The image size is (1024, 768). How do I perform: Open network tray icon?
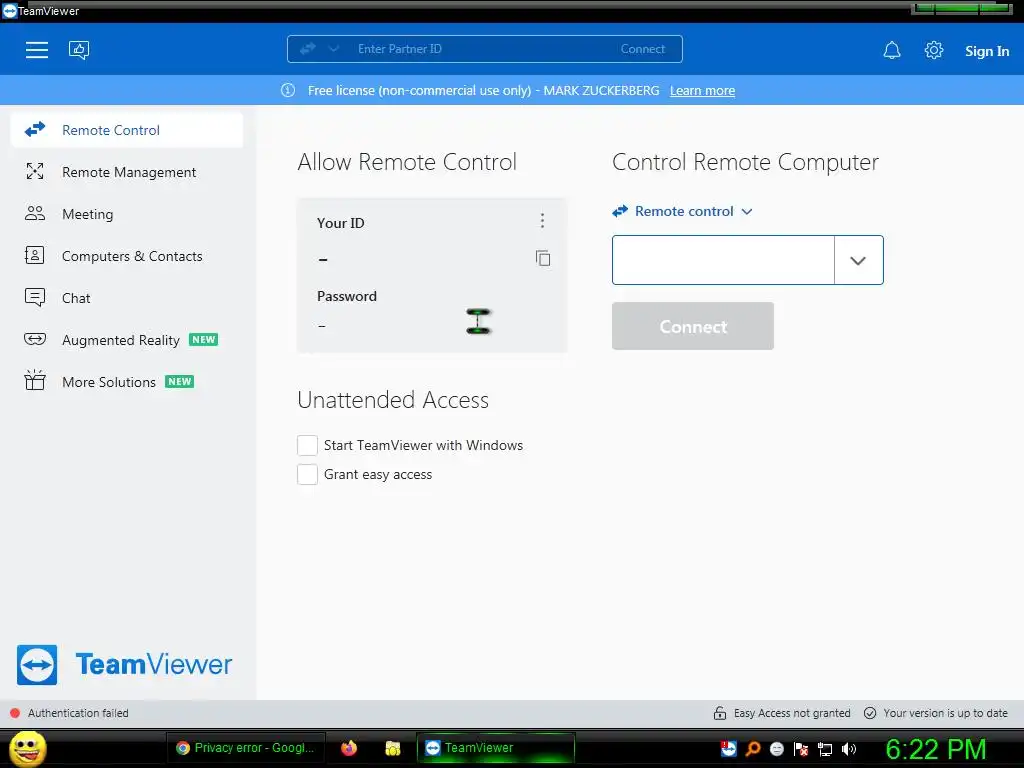click(825, 749)
